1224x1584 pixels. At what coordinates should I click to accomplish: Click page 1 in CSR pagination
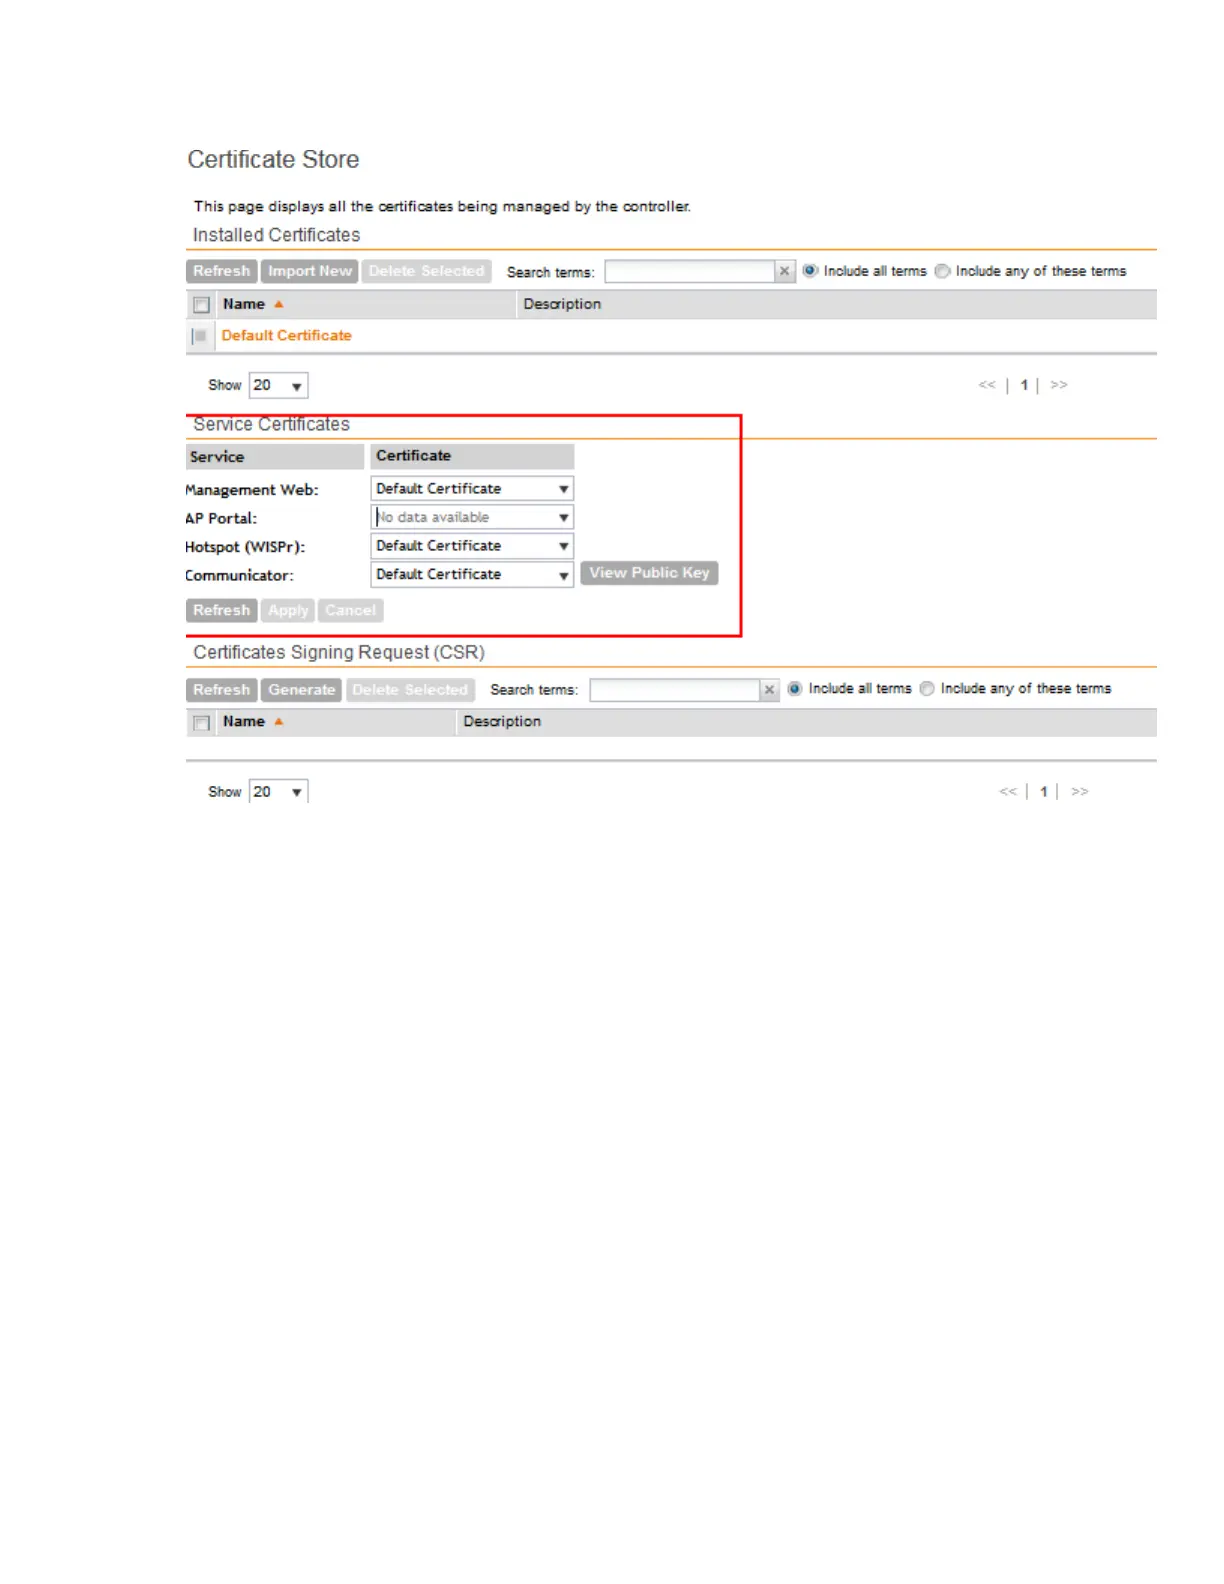click(1044, 792)
